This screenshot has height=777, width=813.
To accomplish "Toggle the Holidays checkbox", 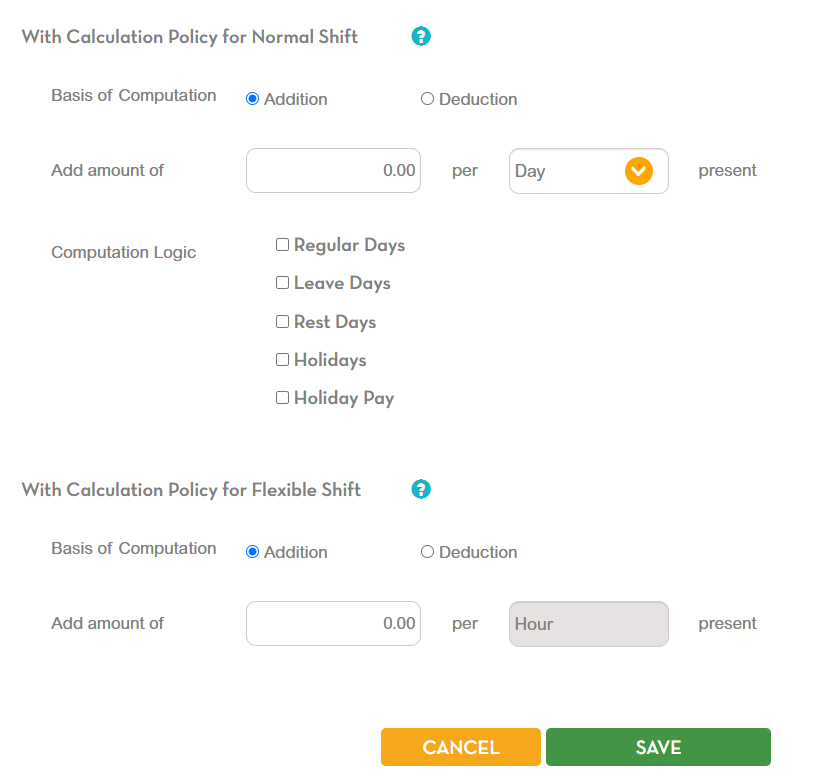I will coord(282,360).
